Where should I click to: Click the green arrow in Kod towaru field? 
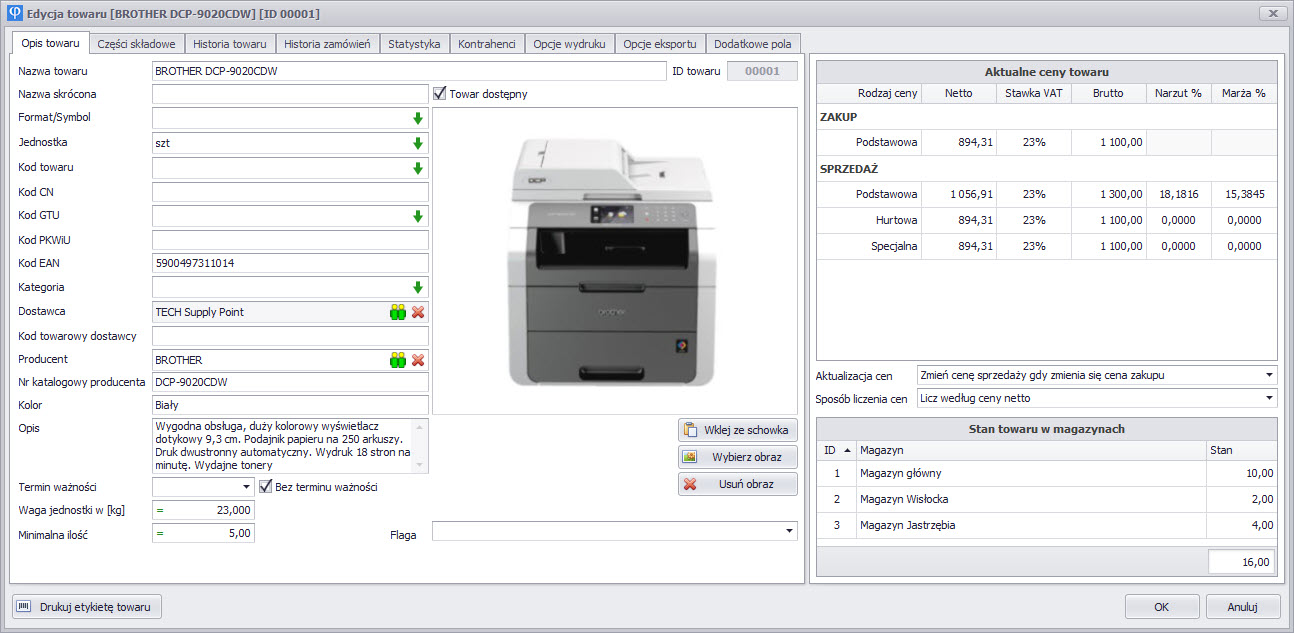(418, 168)
